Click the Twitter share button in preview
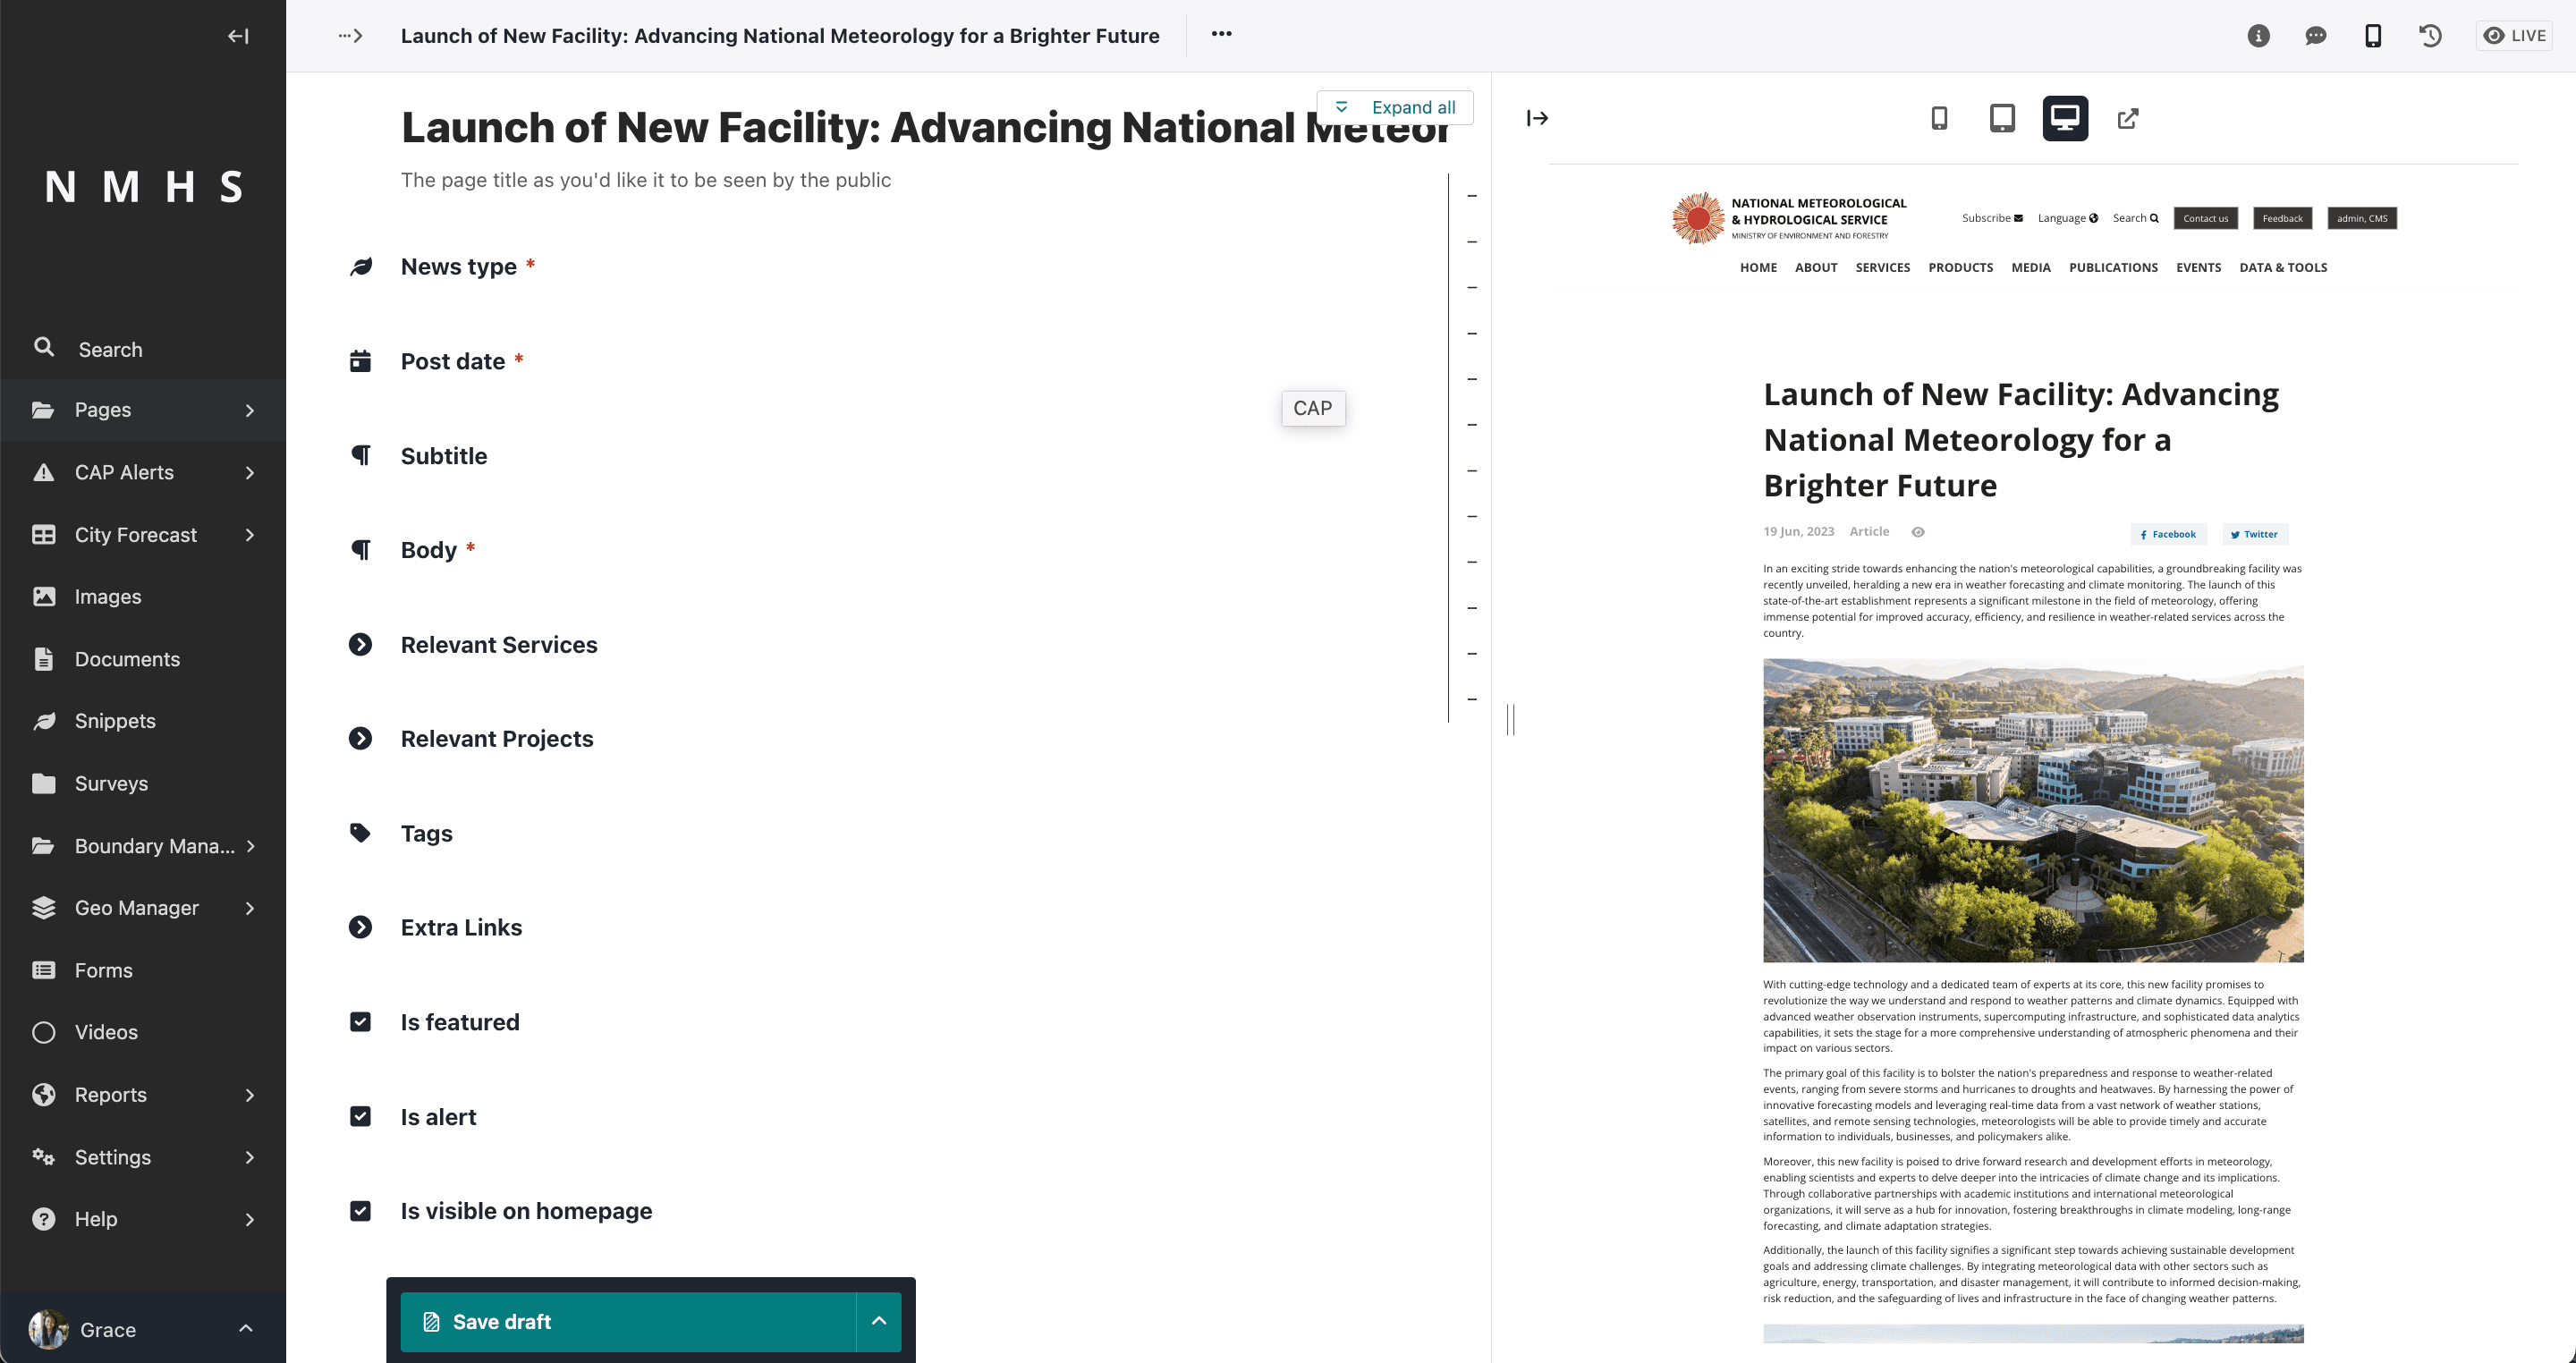 pyautogui.click(x=2255, y=534)
